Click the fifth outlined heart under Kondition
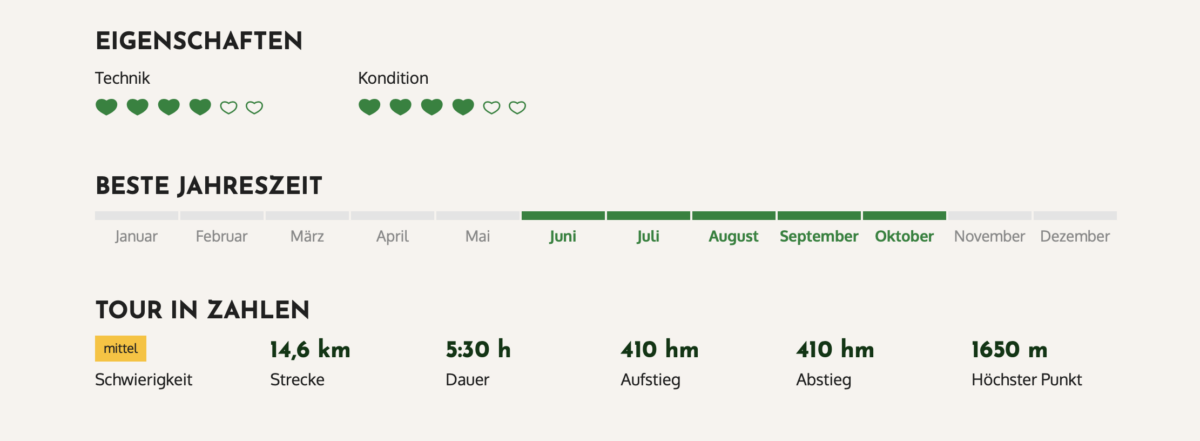Screen dimensions: 1200x441 (x=491, y=107)
